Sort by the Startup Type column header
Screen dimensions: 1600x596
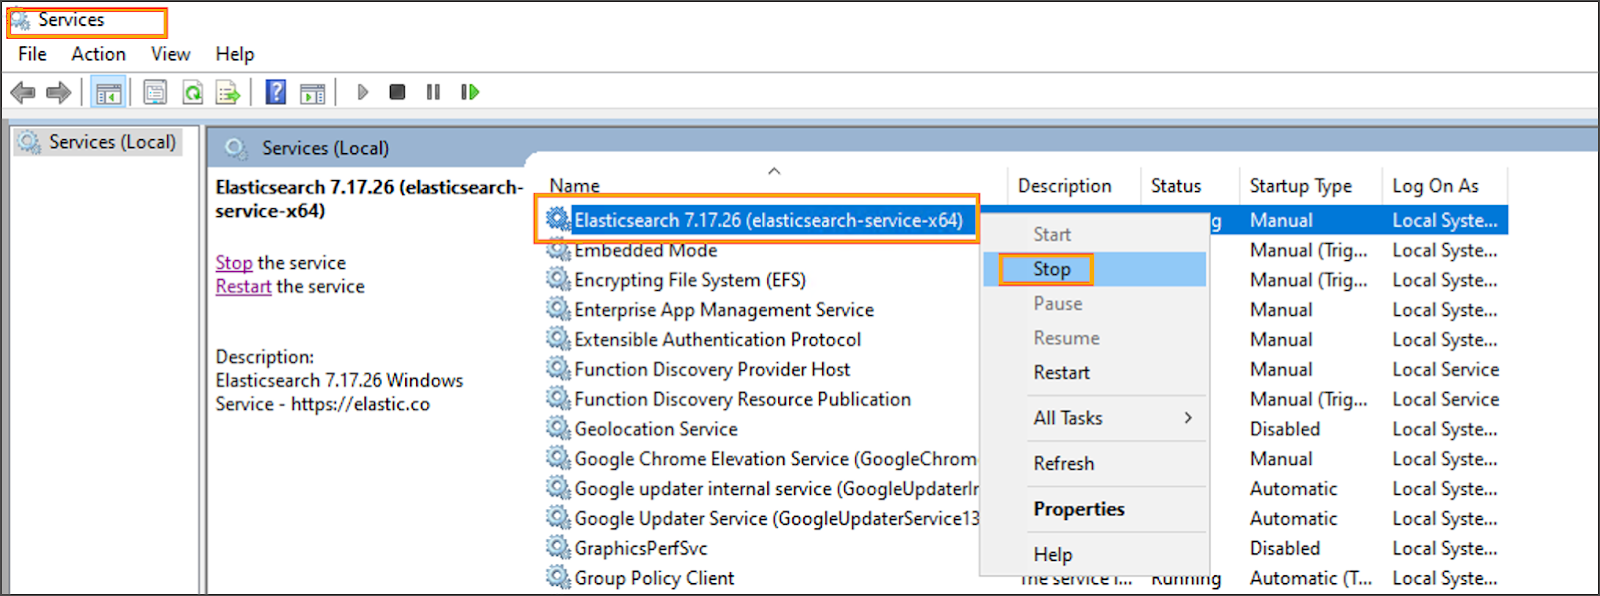tap(1300, 186)
